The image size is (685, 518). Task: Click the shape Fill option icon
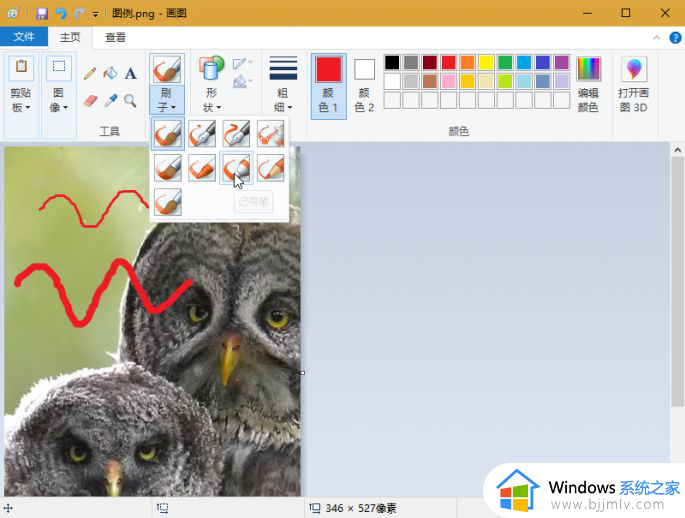click(x=242, y=81)
